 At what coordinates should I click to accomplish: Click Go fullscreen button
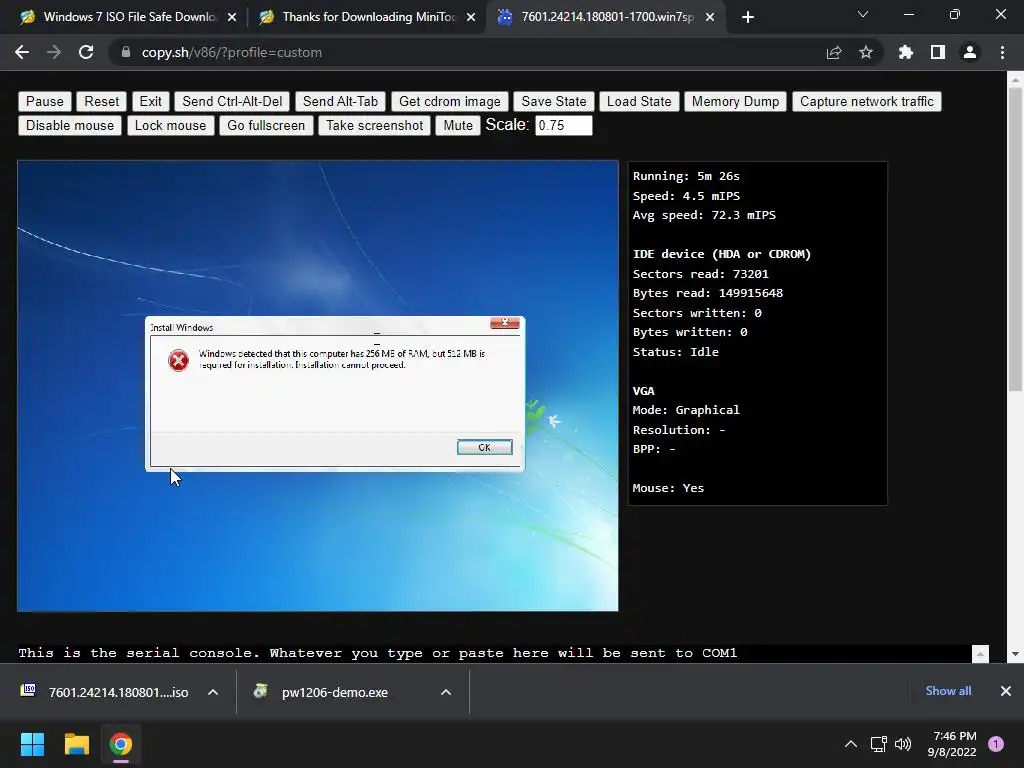coord(266,125)
